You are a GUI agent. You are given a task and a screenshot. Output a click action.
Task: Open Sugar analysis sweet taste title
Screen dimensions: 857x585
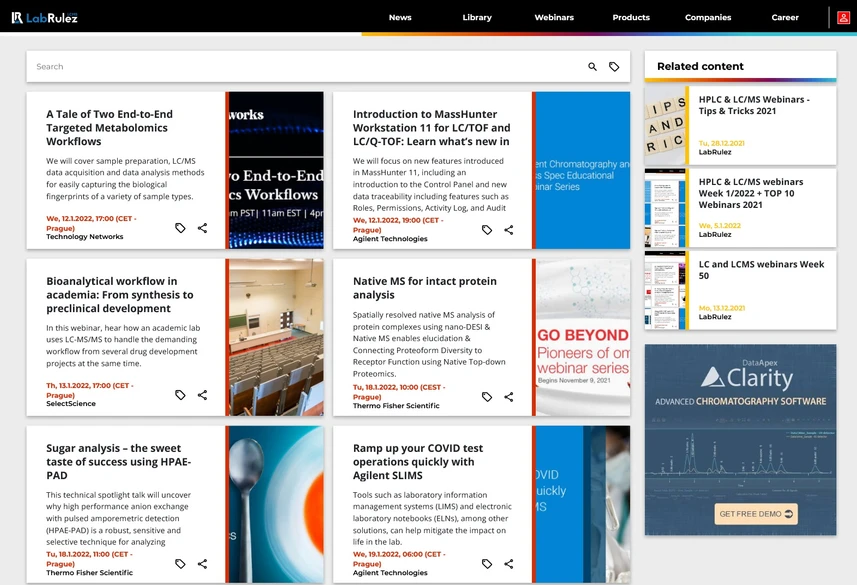[119, 461]
